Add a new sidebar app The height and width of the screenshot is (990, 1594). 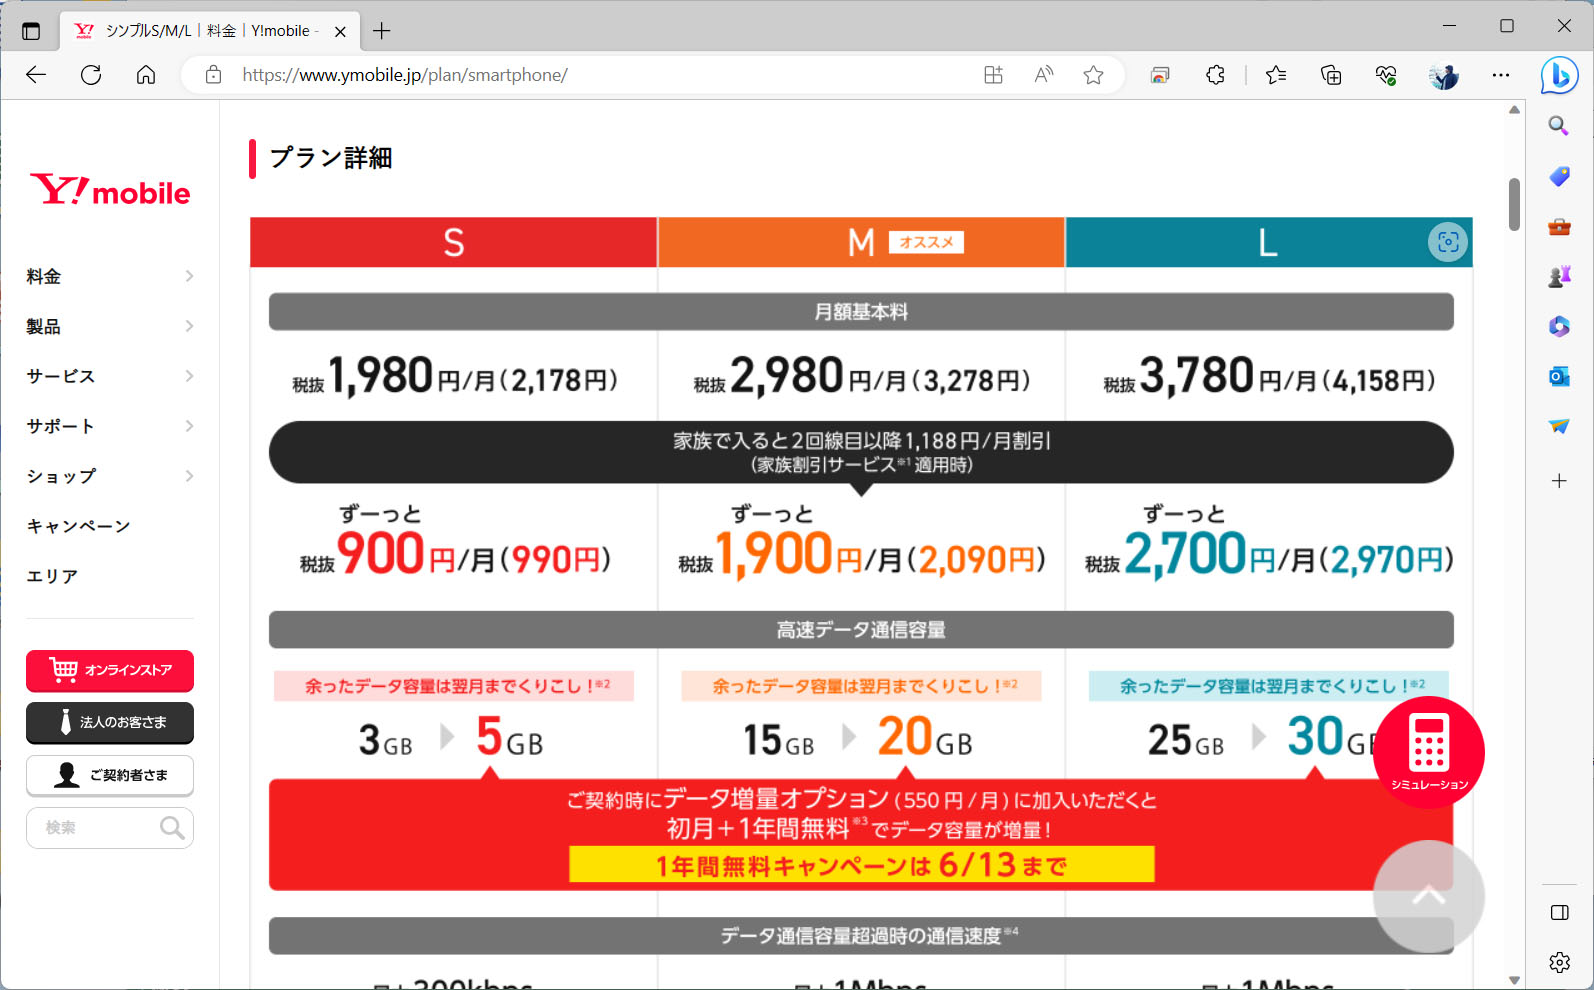[x=1559, y=481]
